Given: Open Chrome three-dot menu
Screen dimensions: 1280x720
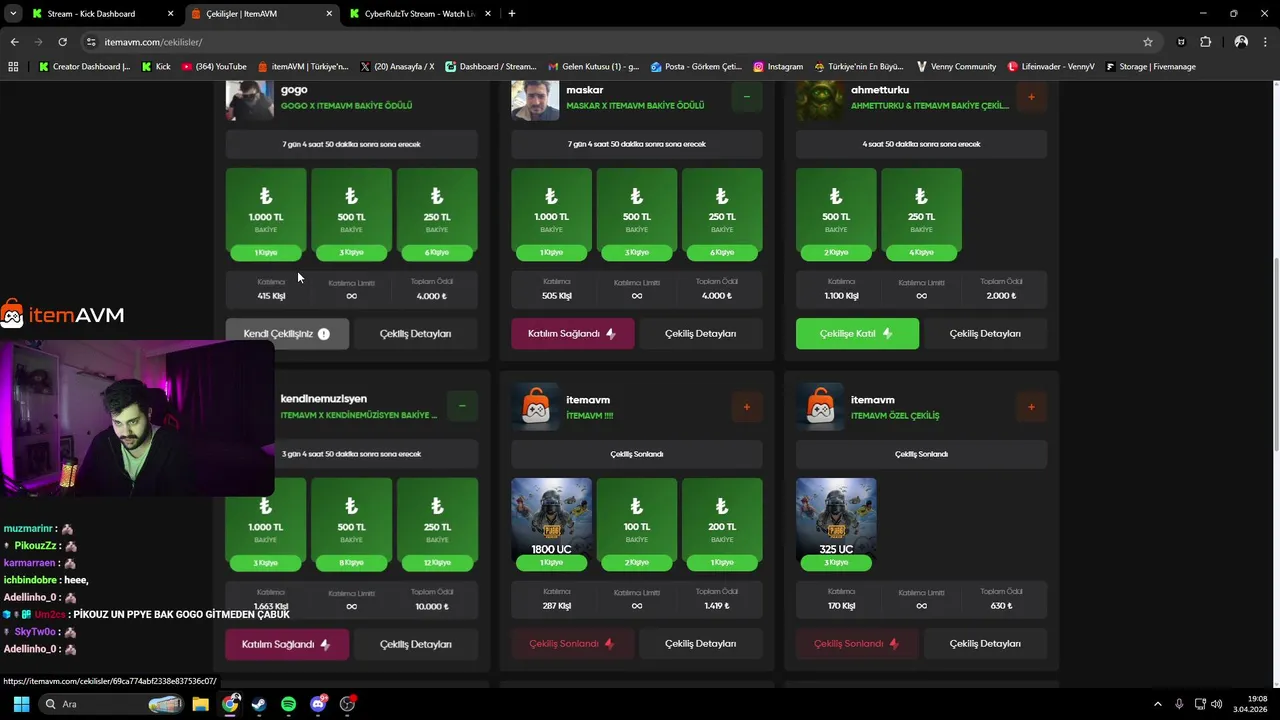Looking at the screenshot, I should pyautogui.click(x=1266, y=42).
